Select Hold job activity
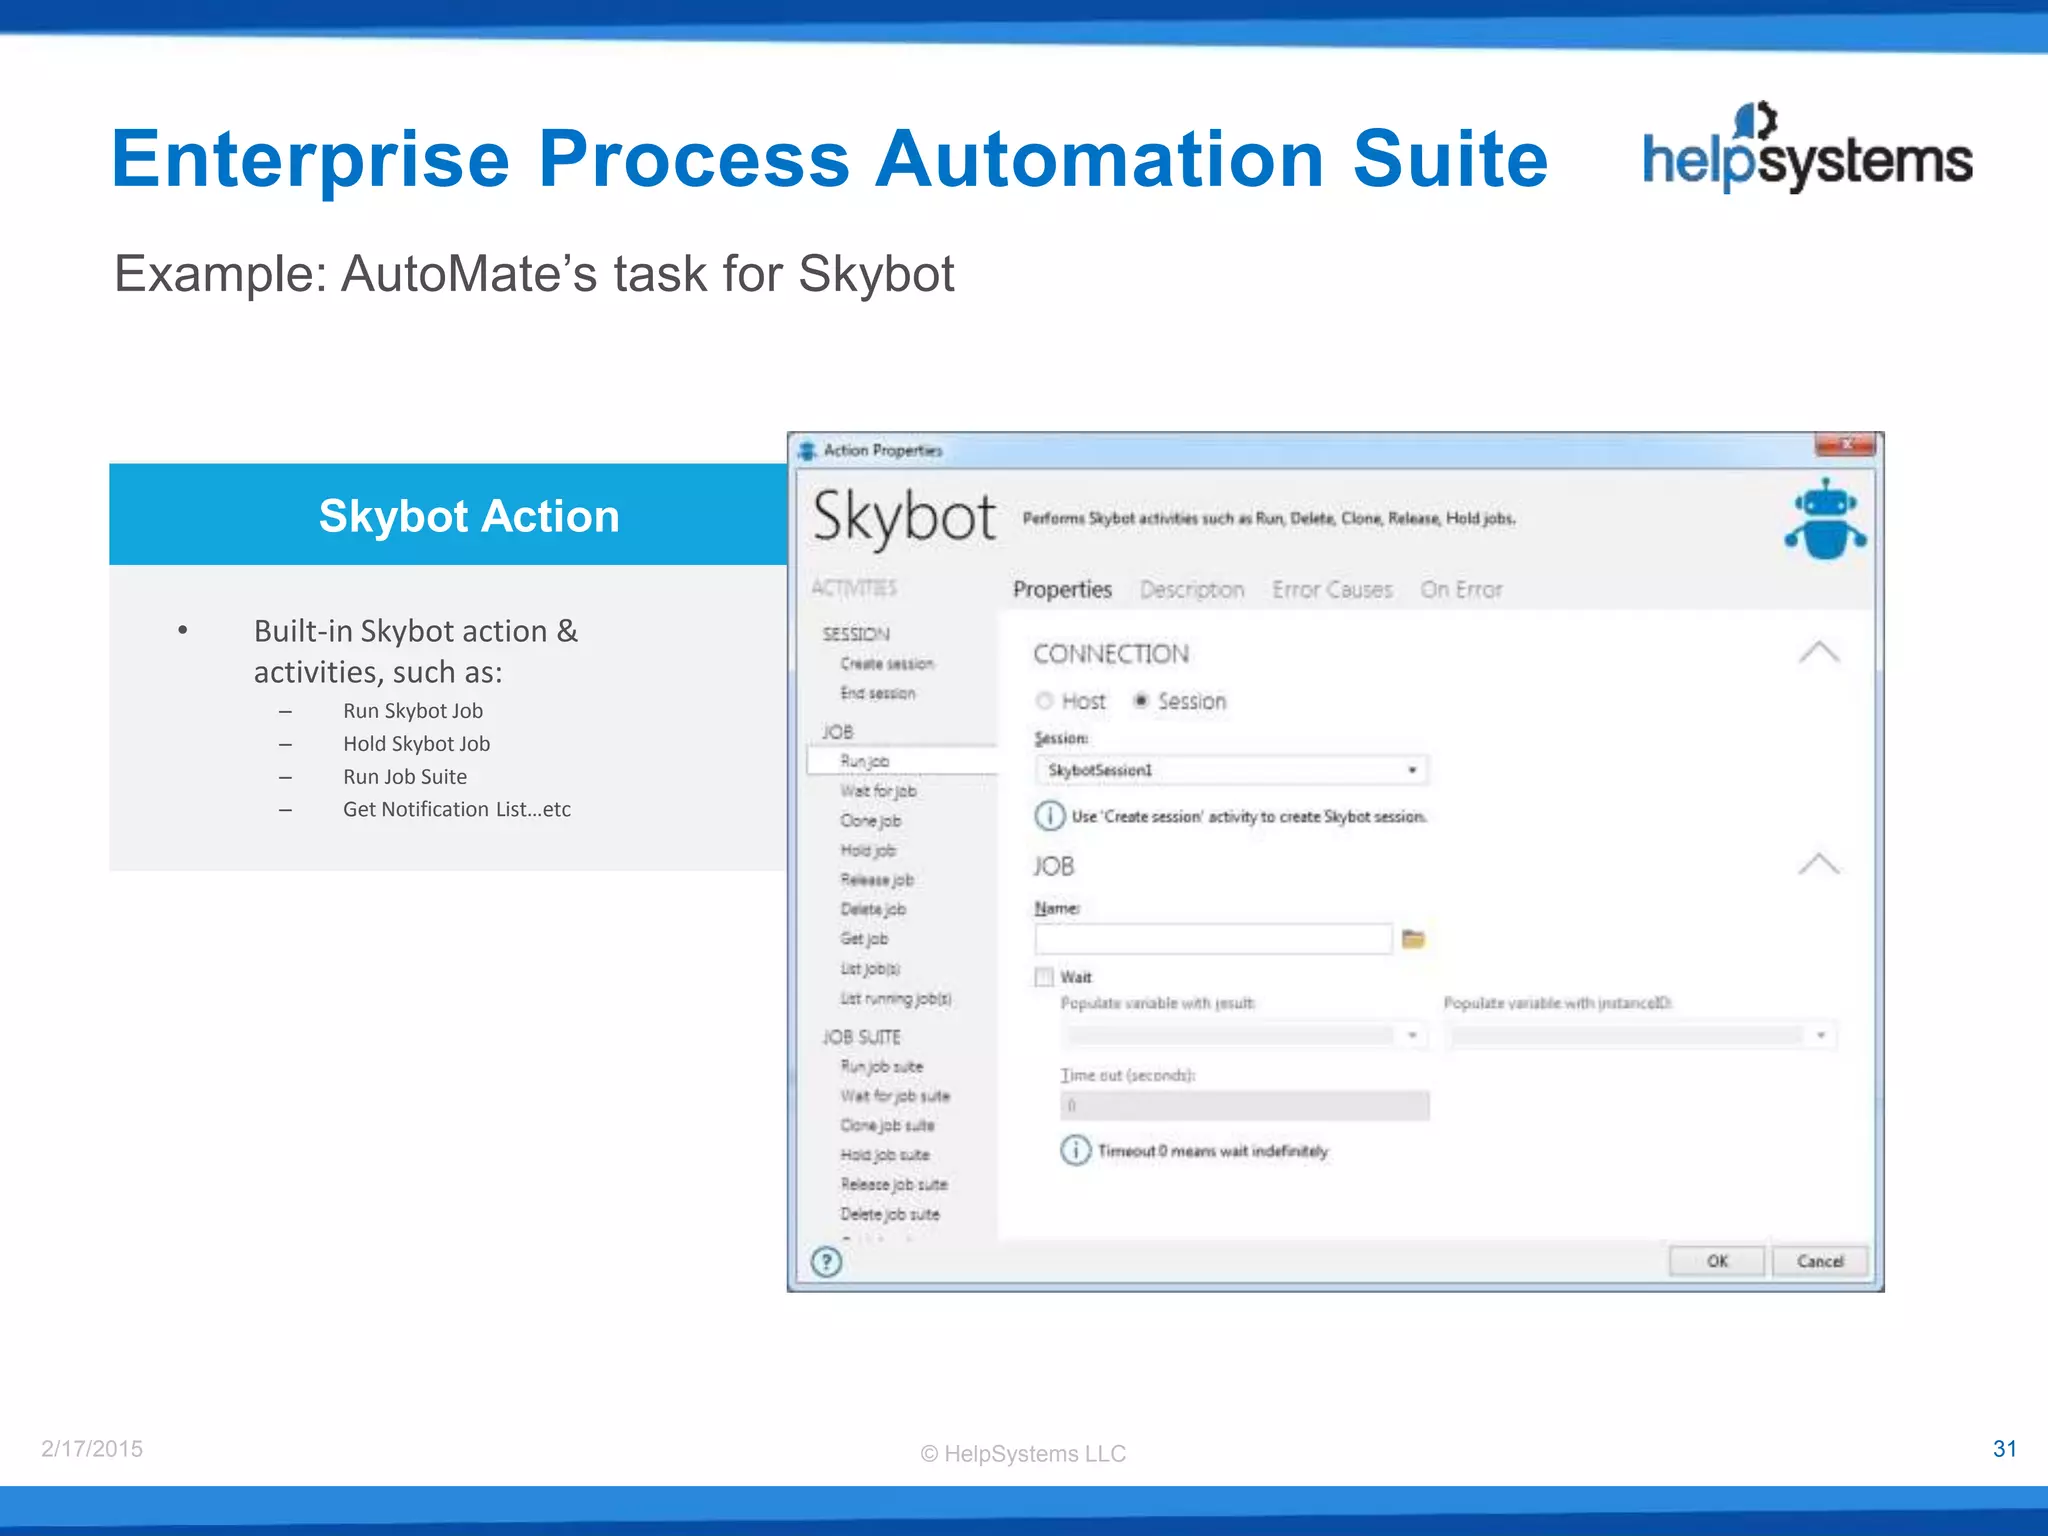The width and height of the screenshot is (2048, 1536). coord(868,850)
